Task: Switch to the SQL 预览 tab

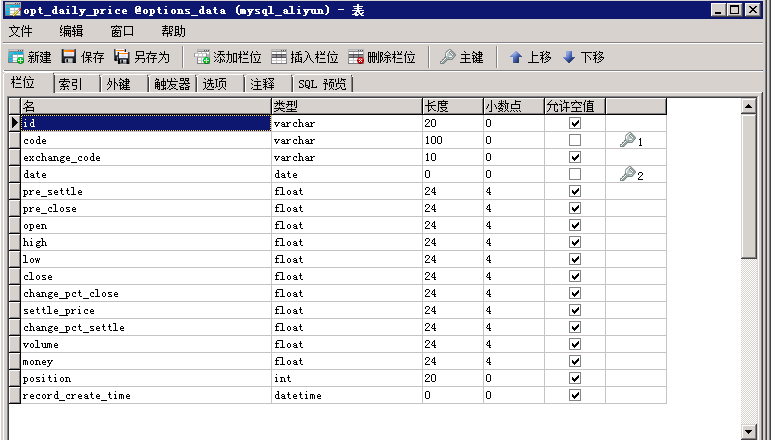Action: coord(323,84)
